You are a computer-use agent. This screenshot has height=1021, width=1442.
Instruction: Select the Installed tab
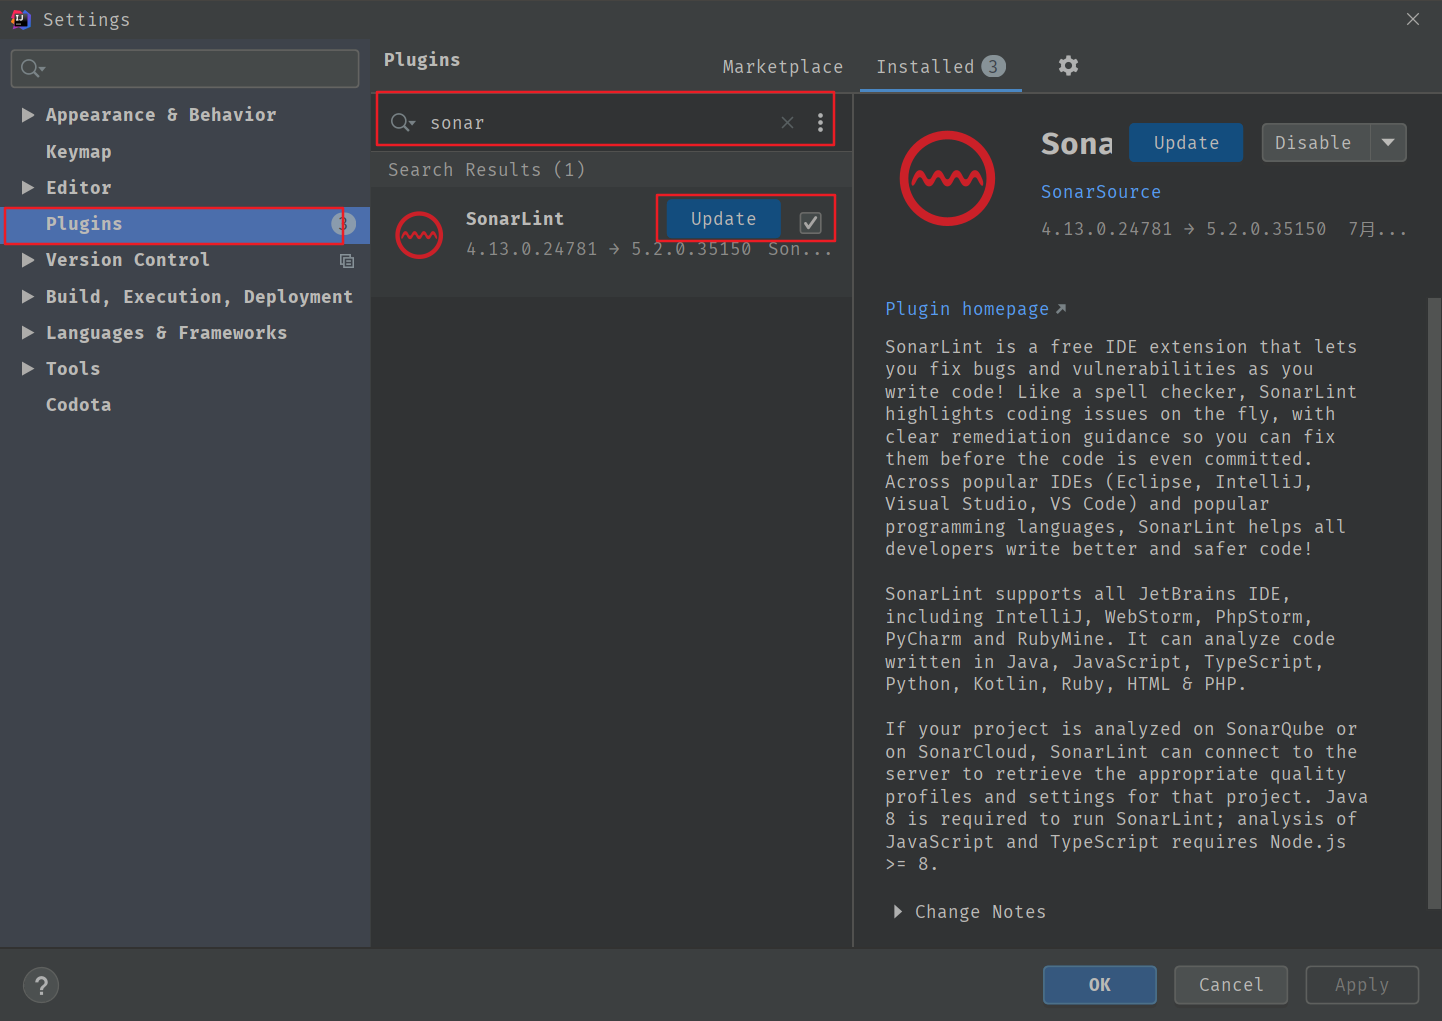pos(925,66)
